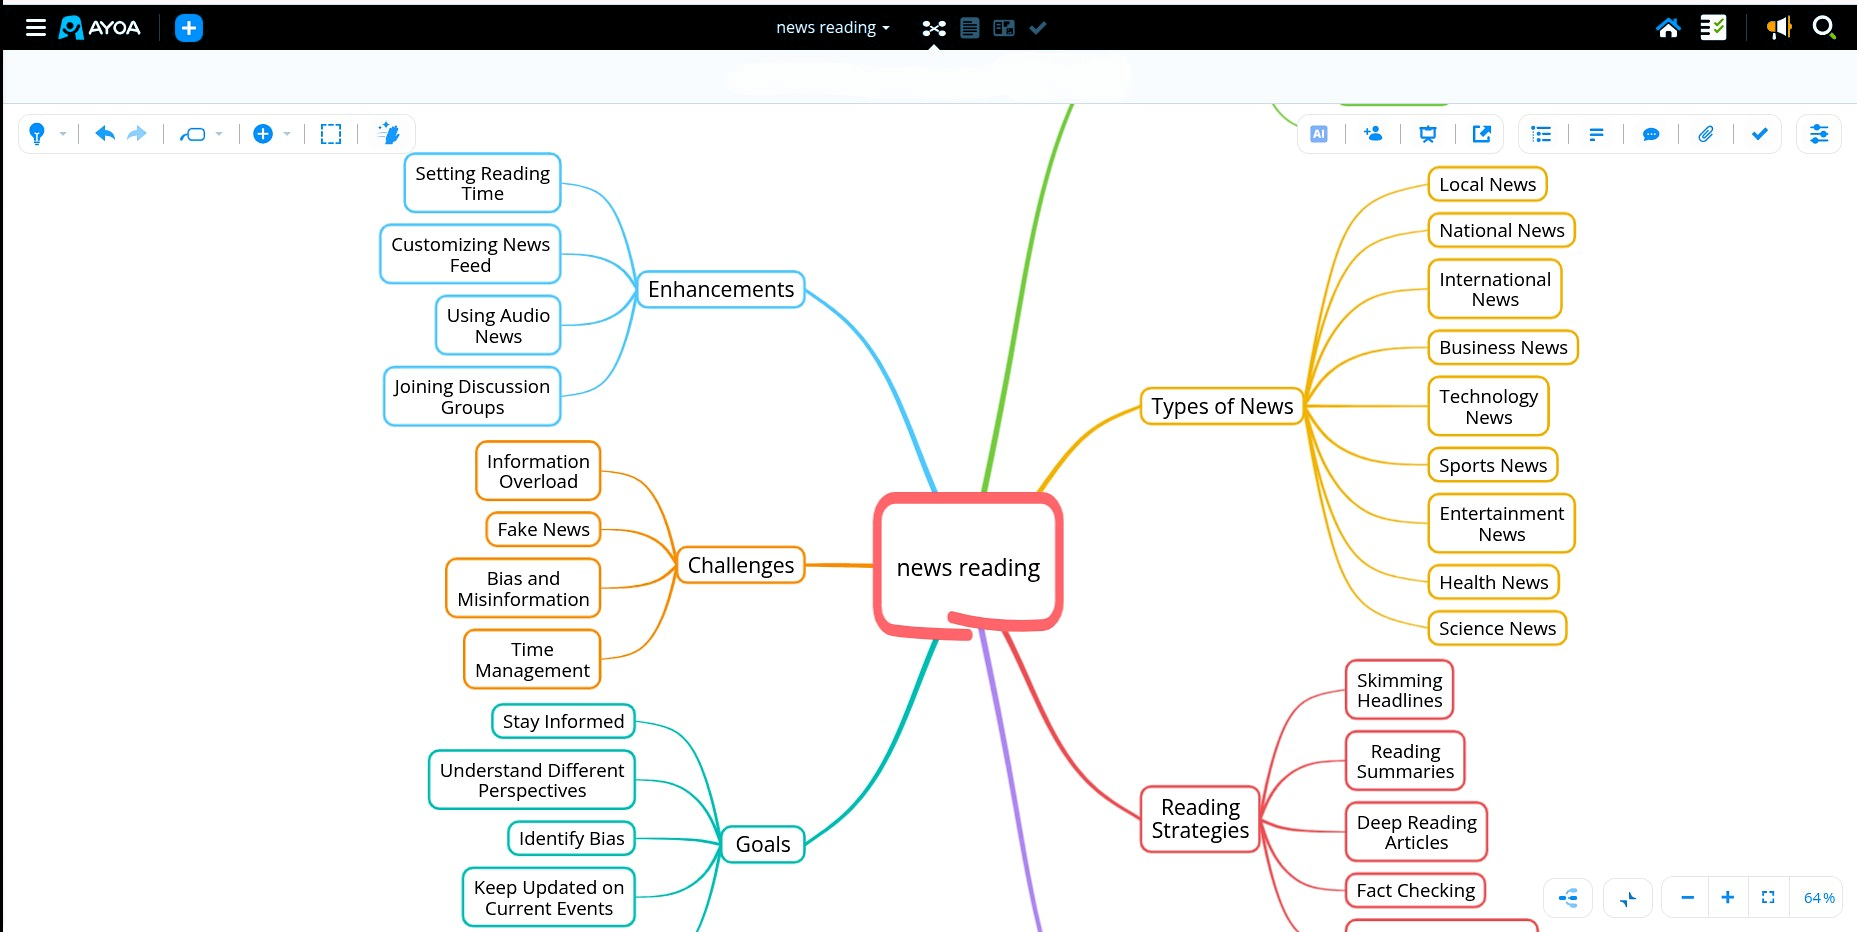Image resolution: width=1857 pixels, height=932 pixels.
Task: Select the Setting Reading Time node
Action: click(483, 183)
